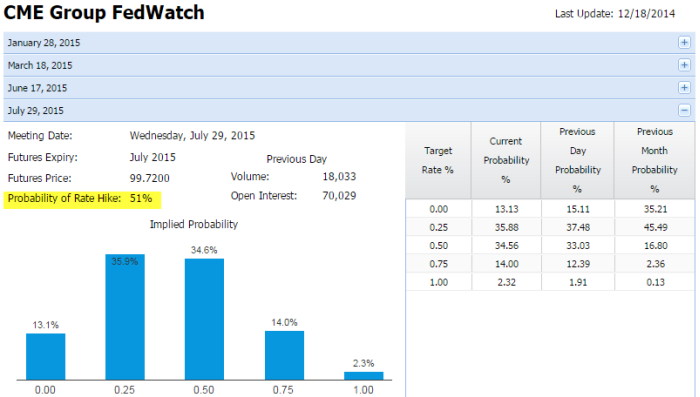This screenshot has width=700, height=397.
Task: Click the 15.11 previous day cell
Action: click(578, 209)
